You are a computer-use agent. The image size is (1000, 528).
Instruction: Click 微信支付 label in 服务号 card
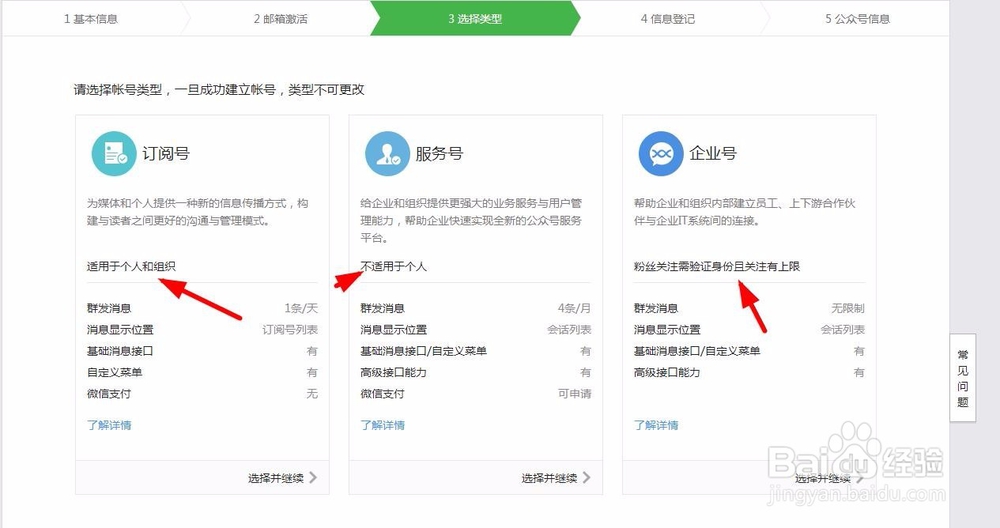[383, 393]
